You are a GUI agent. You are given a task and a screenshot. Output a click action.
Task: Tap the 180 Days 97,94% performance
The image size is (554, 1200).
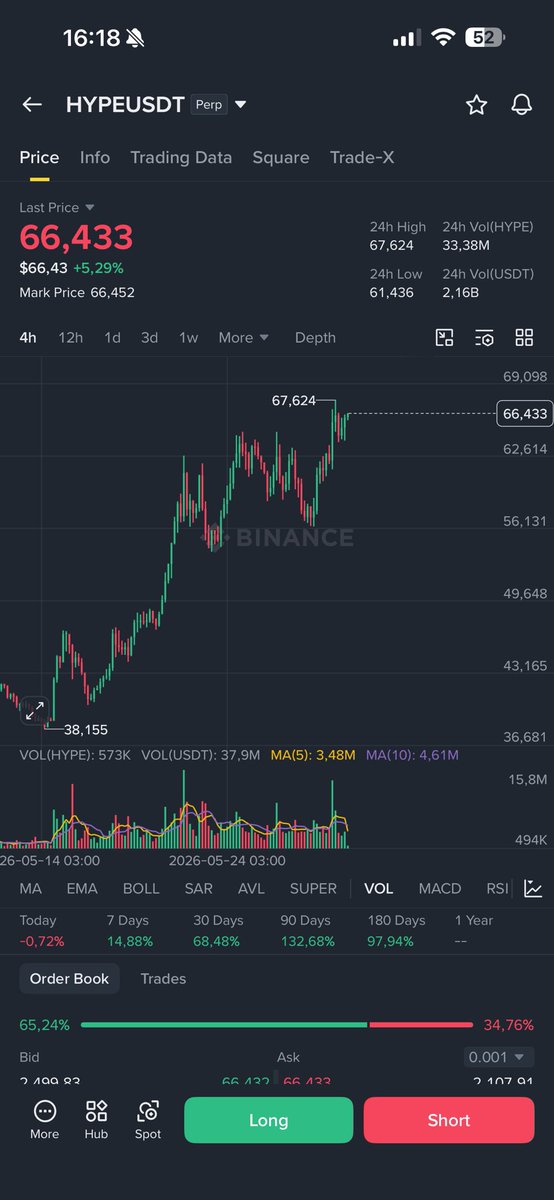coord(397,931)
